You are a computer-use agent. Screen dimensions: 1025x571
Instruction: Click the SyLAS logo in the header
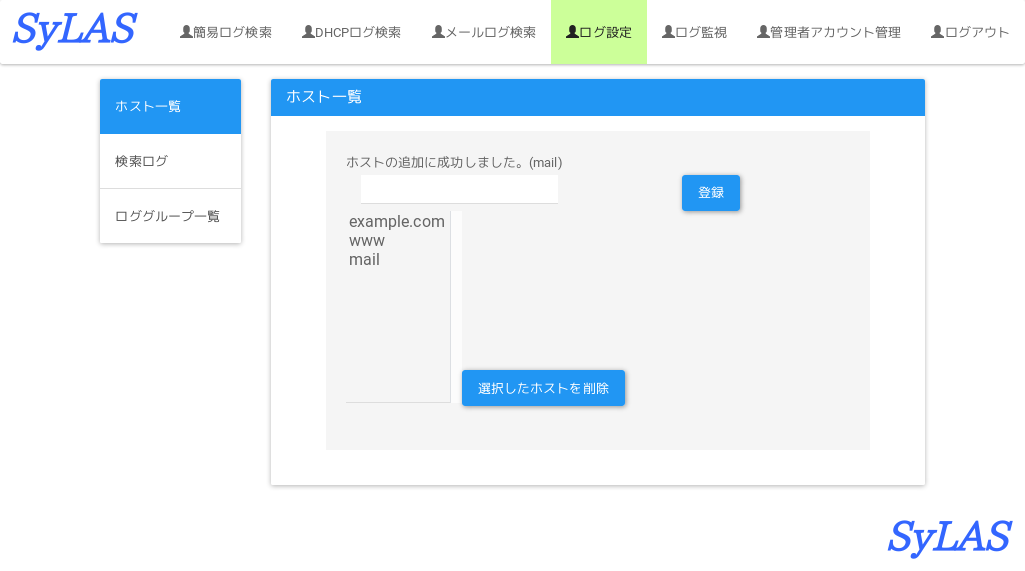point(75,31)
